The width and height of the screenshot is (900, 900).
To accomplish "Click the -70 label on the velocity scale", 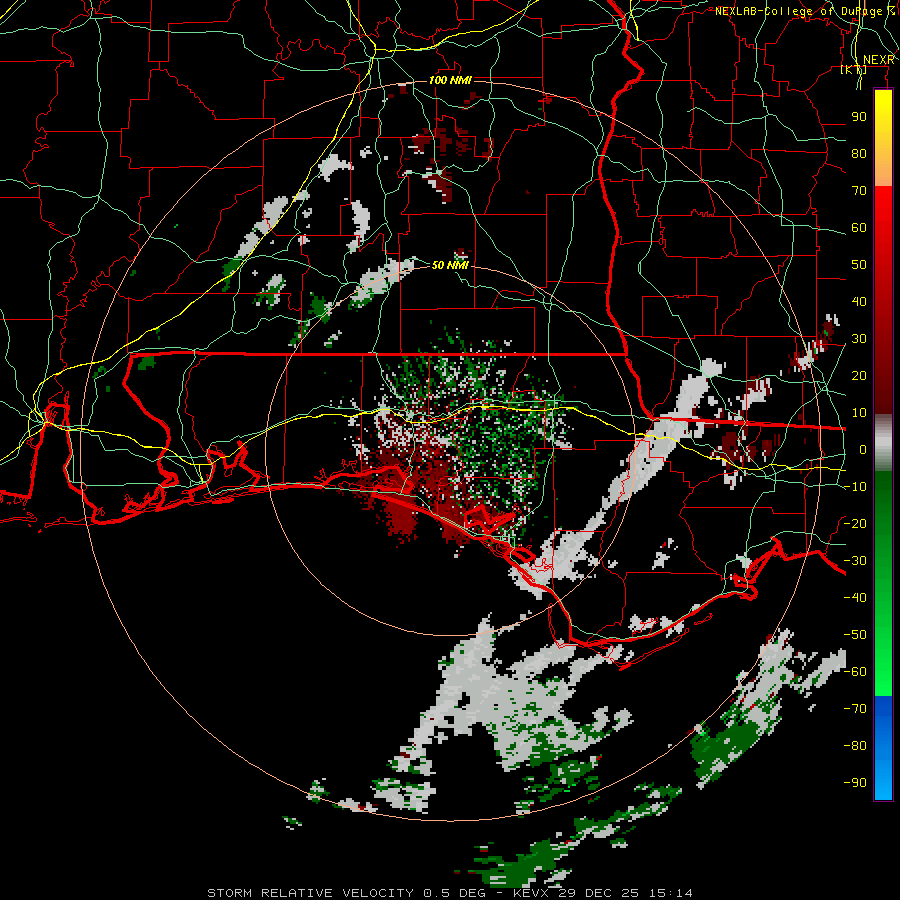I will pyautogui.click(x=855, y=709).
